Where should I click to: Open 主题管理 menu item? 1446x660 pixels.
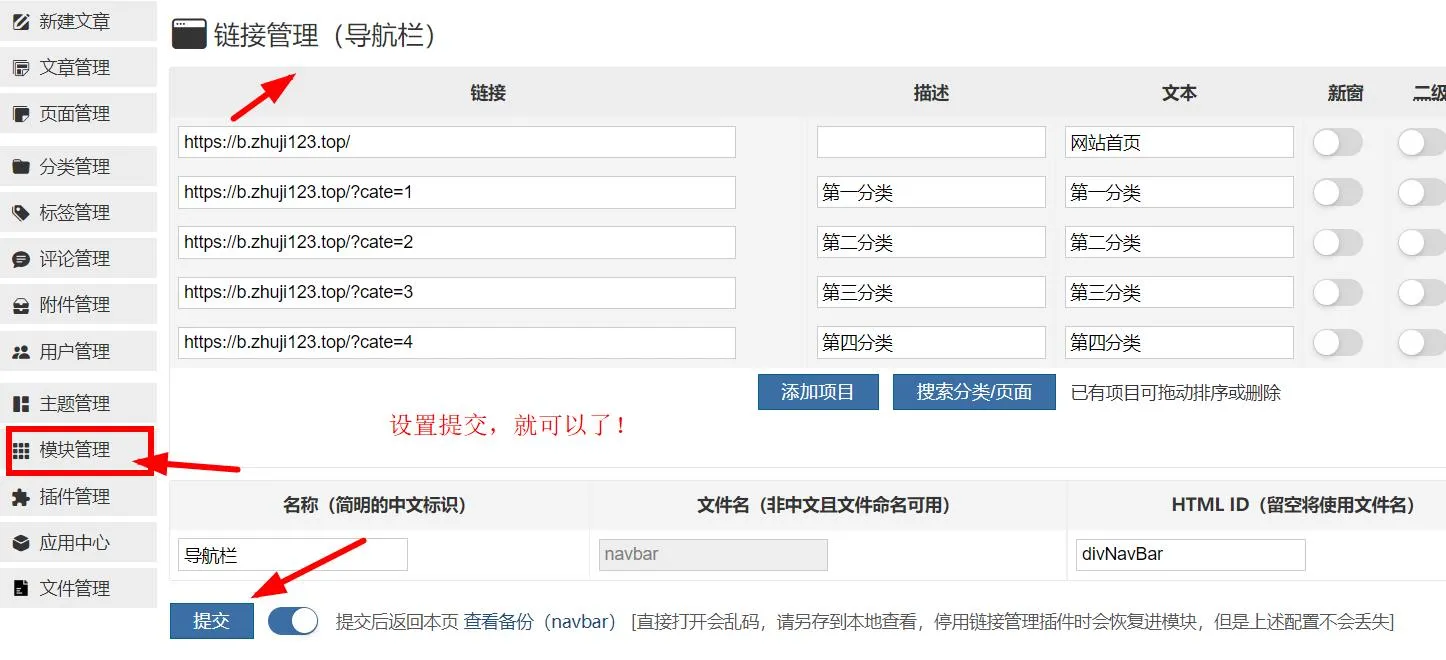point(78,404)
